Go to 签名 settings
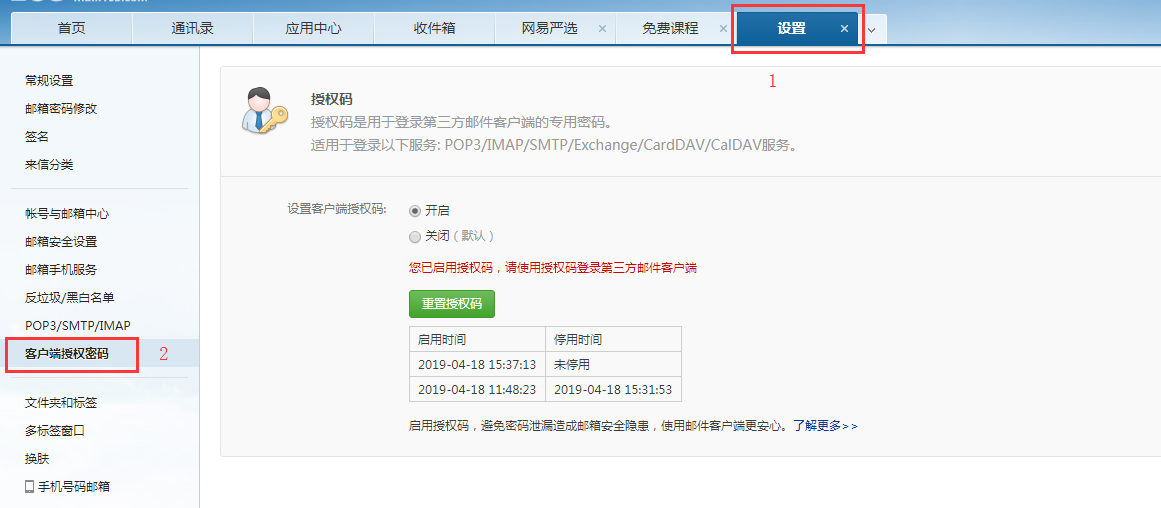The width and height of the screenshot is (1161, 508). (x=36, y=137)
